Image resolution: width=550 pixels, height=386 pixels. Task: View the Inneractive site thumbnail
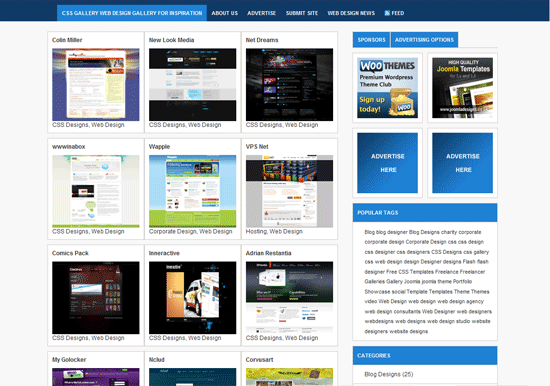193,298
